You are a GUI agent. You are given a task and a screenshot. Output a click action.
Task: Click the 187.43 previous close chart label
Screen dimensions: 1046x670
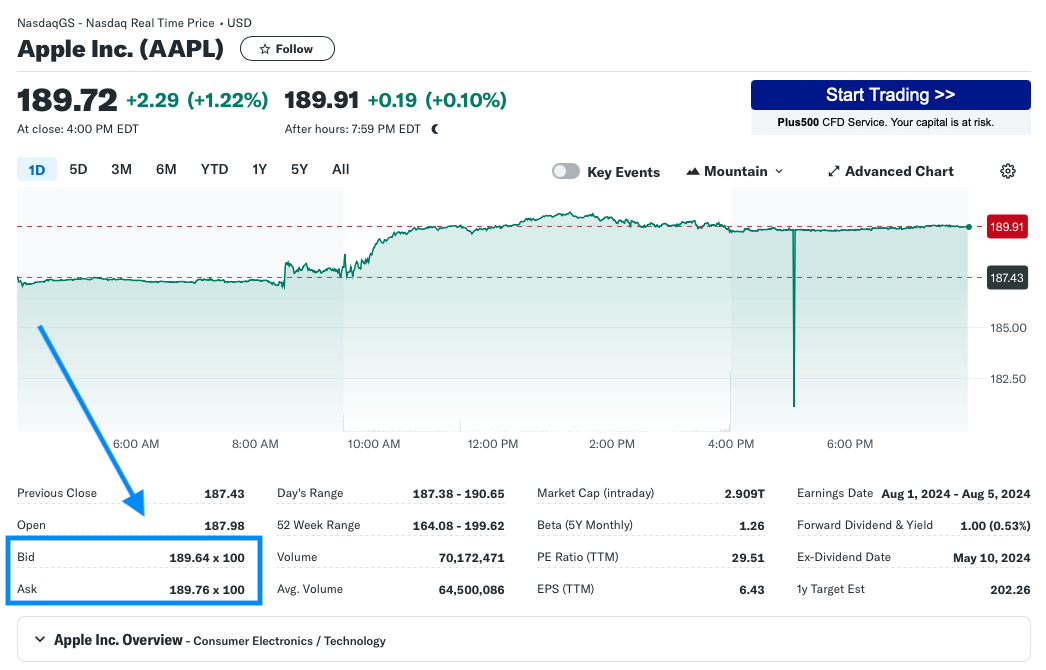click(1006, 278)
